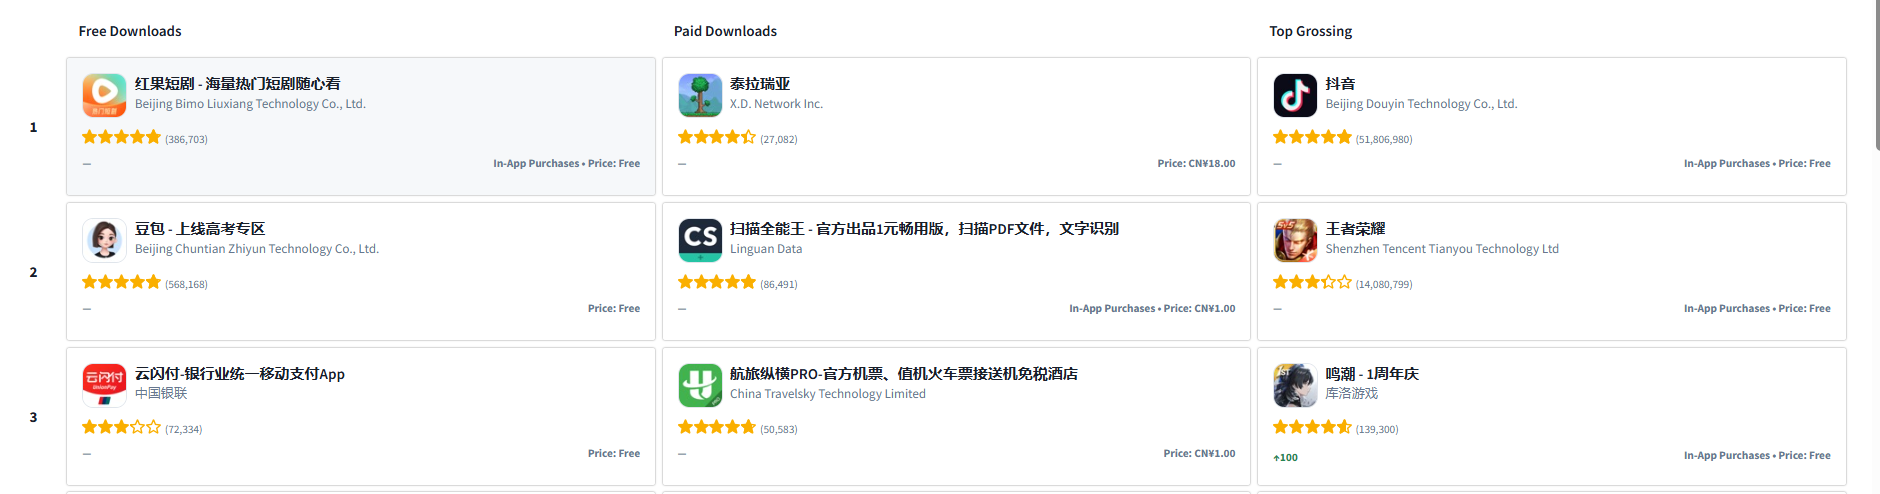The width and height of the screenshot is (1880, 494).
Task: Click the 王者荣耀 title link
Action: coord(1356,229)
